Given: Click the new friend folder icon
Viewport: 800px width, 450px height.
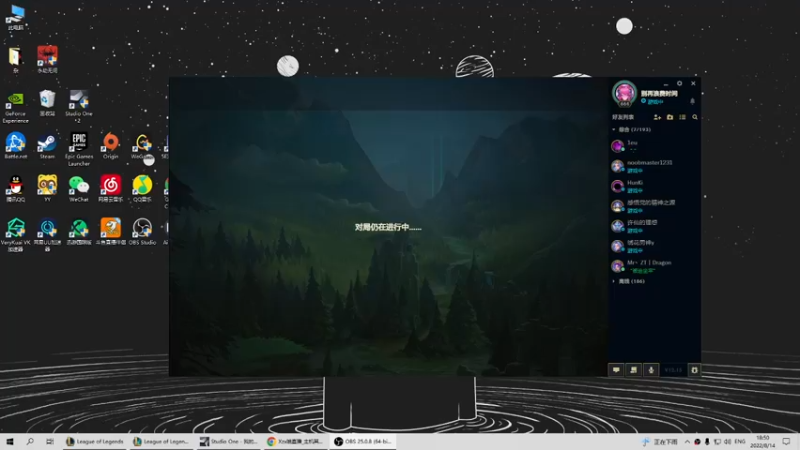Looking at the screenshot, I should (670, 117).
